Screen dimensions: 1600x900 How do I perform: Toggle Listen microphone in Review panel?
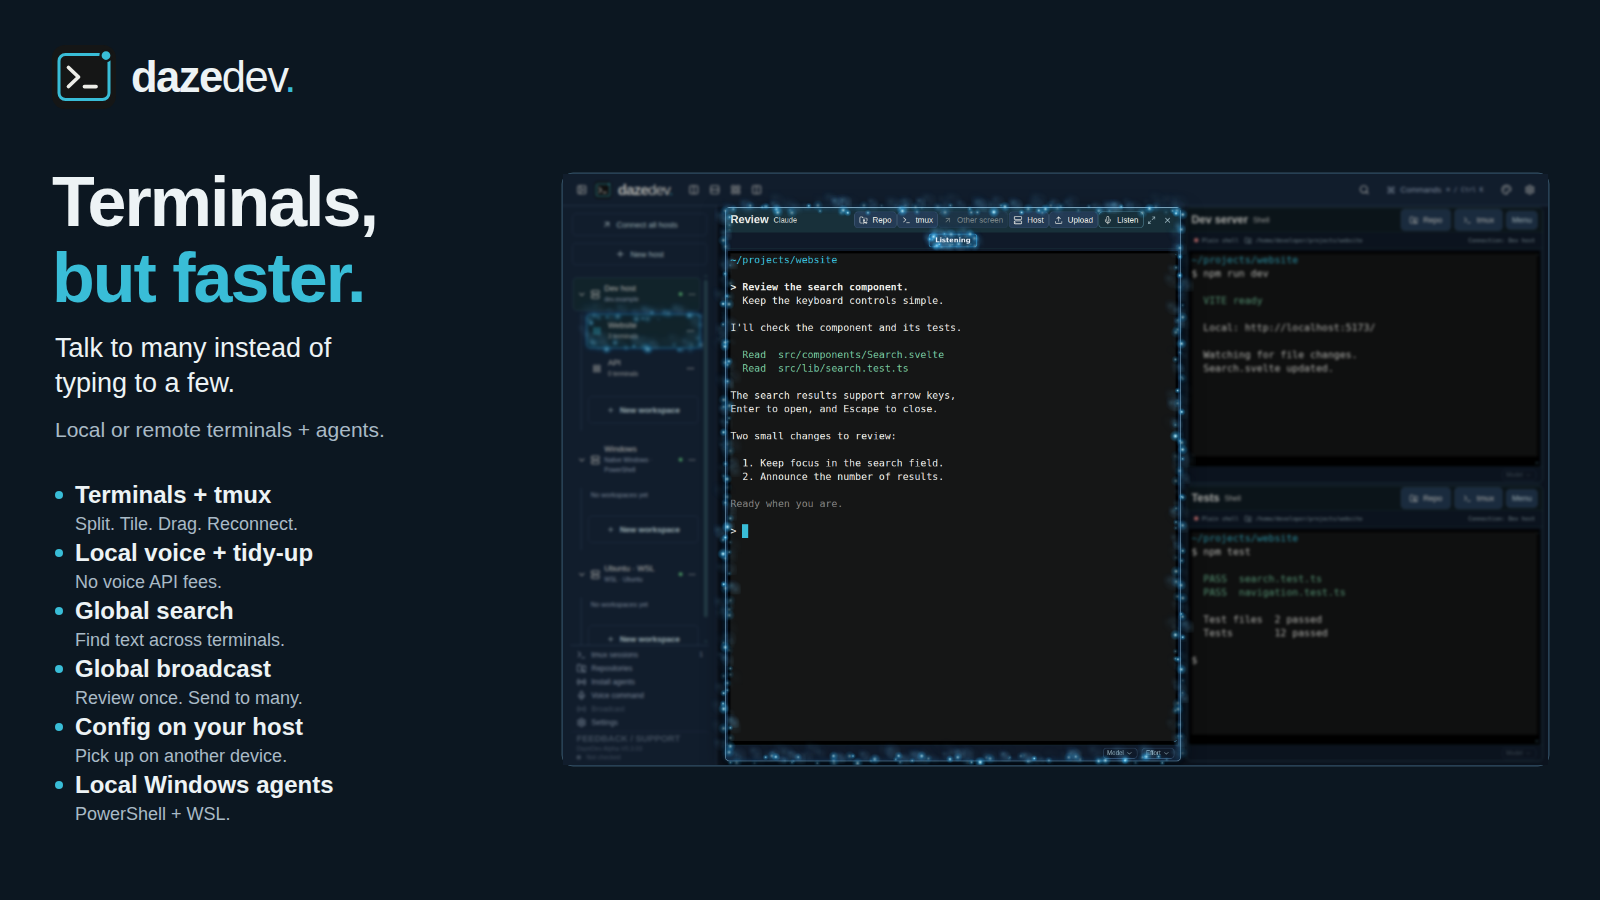click(1121, 220)
